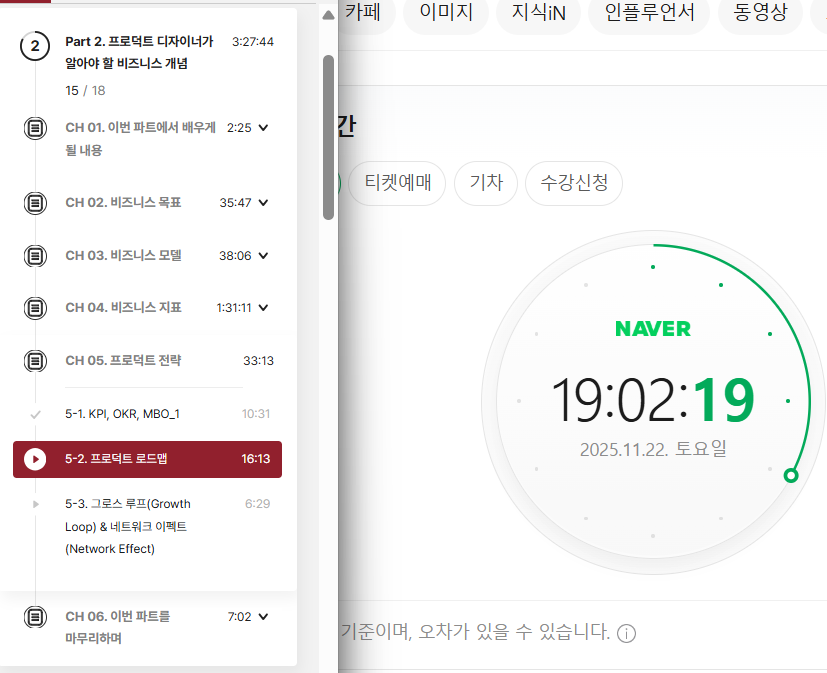The width and height of the screenshot is (827, 673).
Task: Click the 6:29 duration on lesson 5-3
Action: [x=257, y=504]
